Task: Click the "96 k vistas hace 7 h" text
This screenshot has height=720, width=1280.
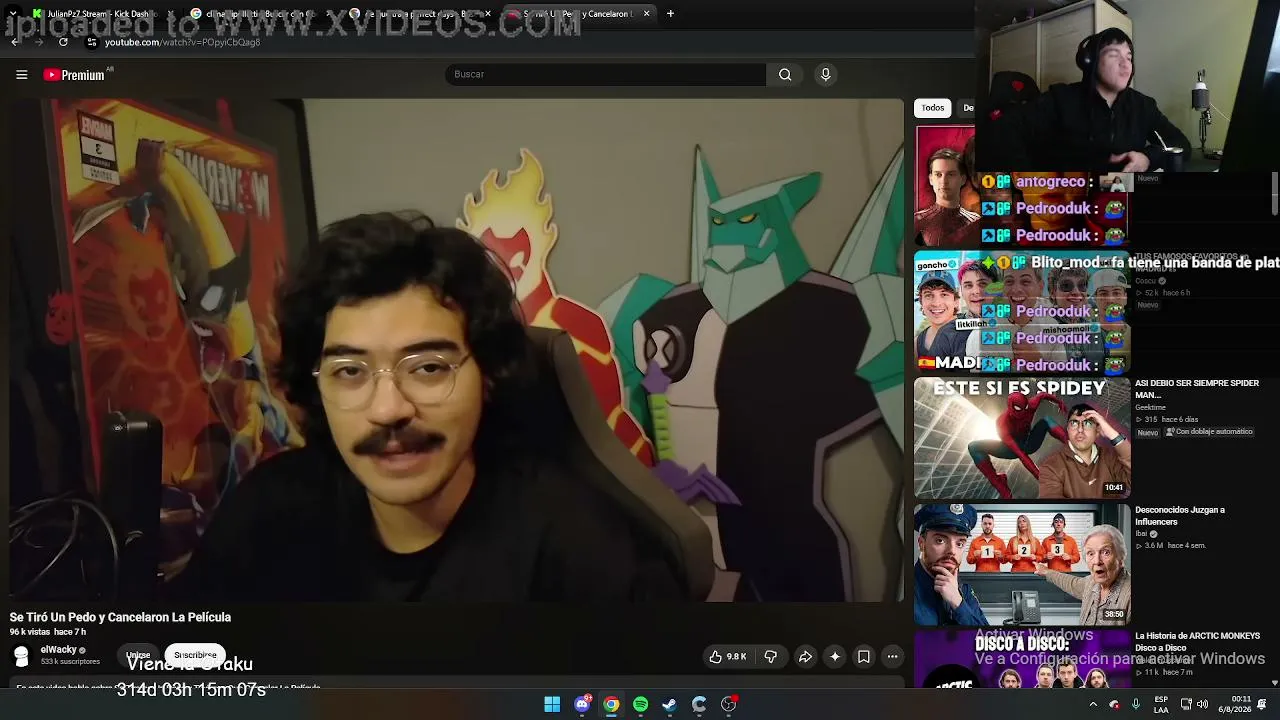Action: click(48, 633)
